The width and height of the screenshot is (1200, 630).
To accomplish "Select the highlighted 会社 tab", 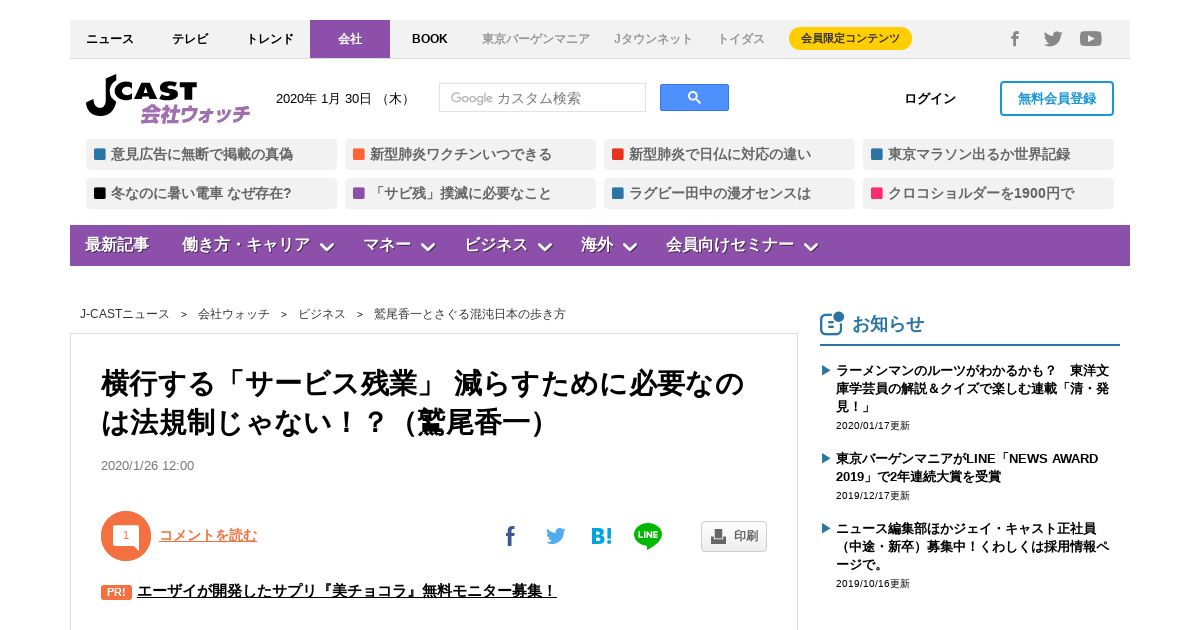I will 350,39.
